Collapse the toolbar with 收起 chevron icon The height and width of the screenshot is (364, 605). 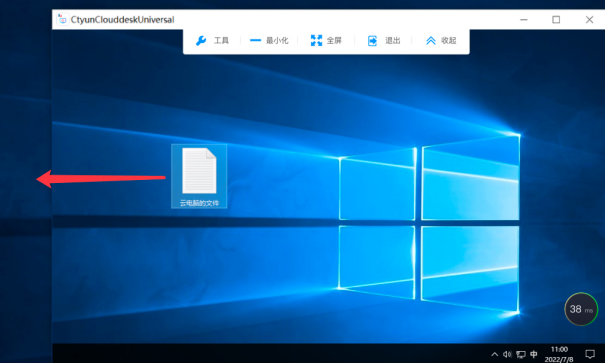431,41
